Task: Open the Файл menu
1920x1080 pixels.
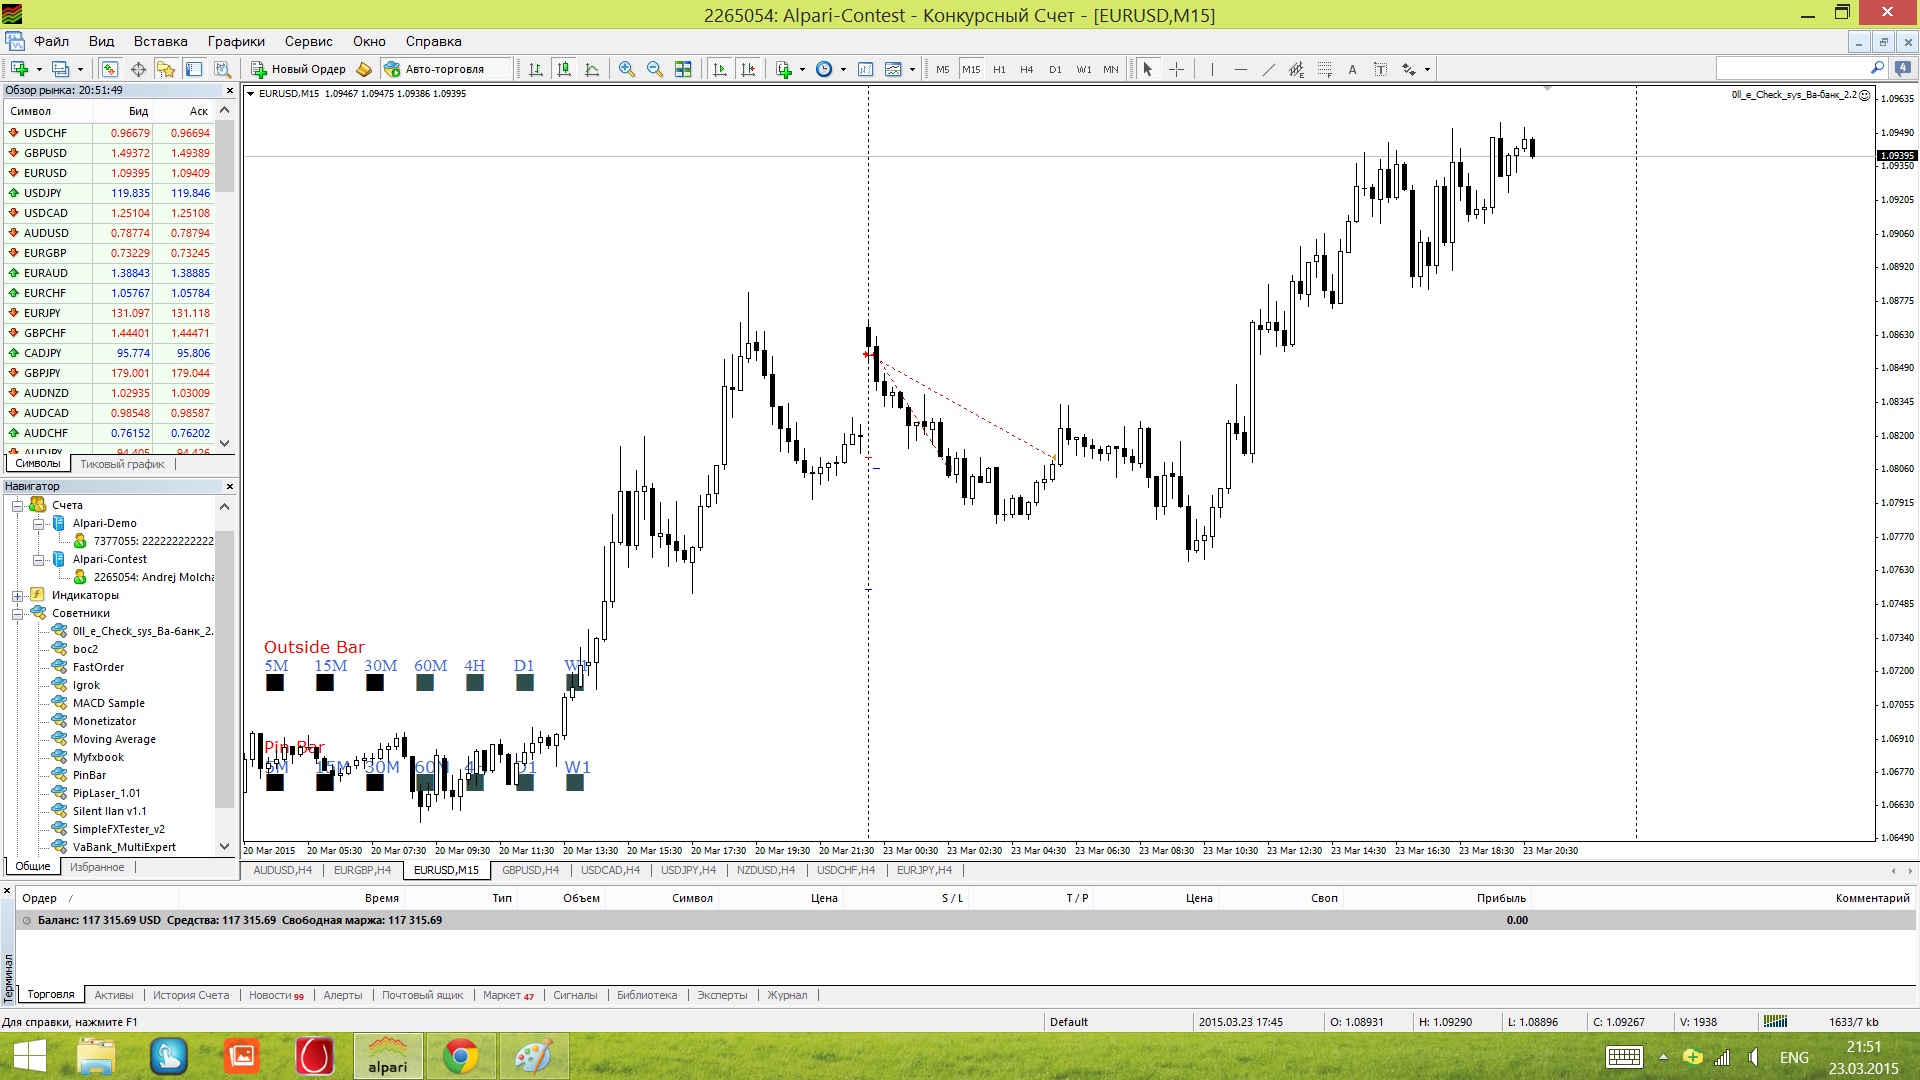Action: (x=51, y=41)
